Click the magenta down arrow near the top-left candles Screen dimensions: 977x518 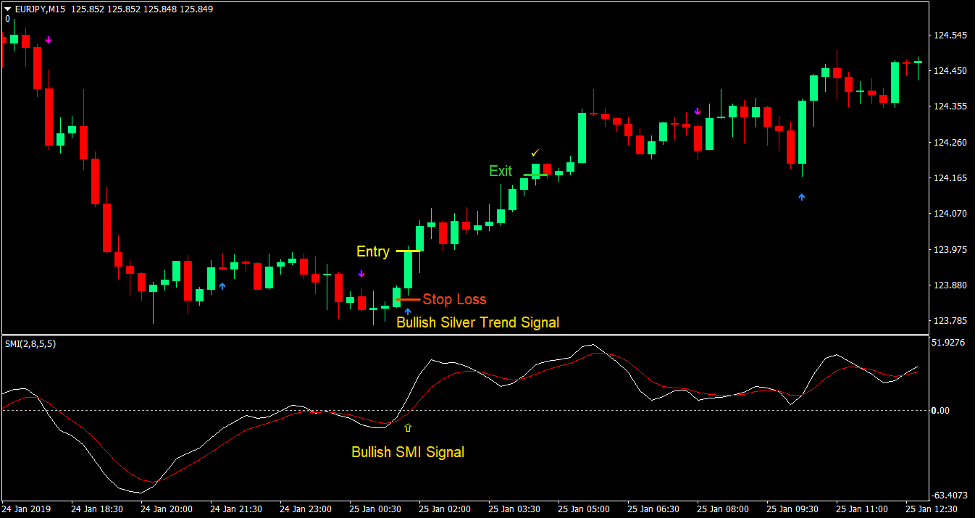(x=48, y=40)
